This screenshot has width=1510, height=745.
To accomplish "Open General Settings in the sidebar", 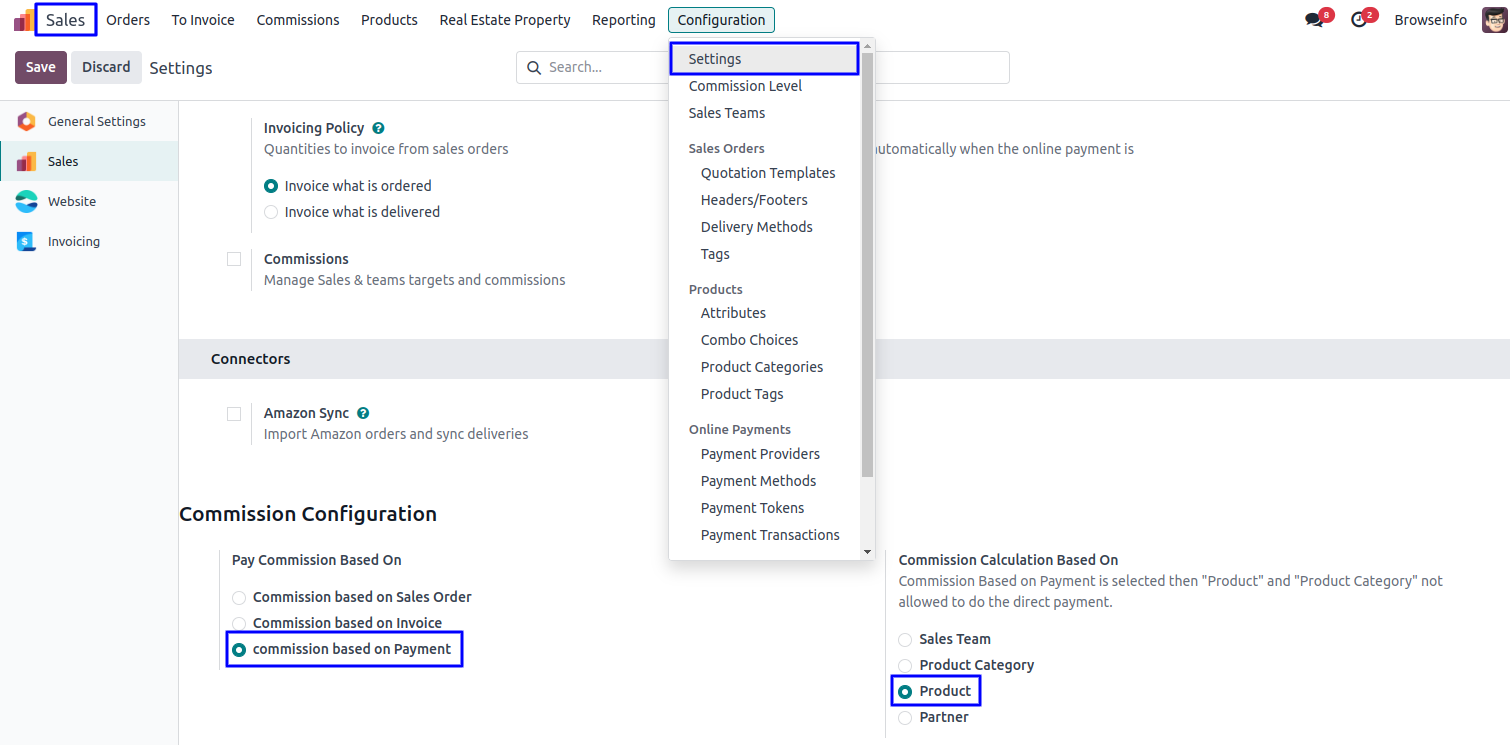I will pos(96,121).
